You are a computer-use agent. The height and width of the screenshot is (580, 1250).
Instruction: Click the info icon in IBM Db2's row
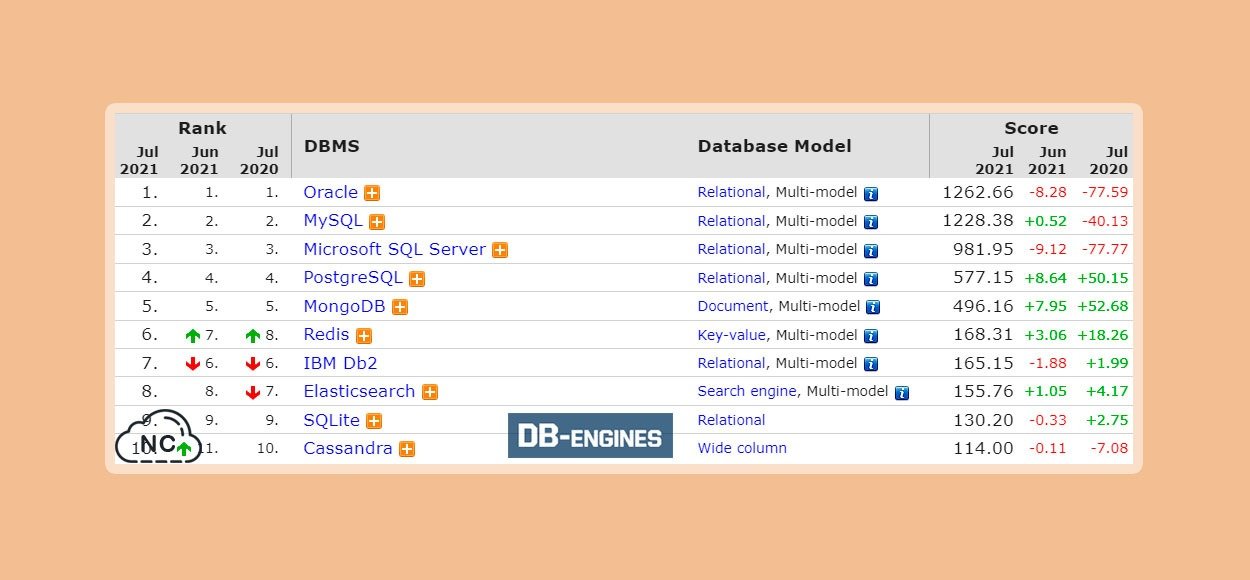pyautogui.click(x=871, y=364)
